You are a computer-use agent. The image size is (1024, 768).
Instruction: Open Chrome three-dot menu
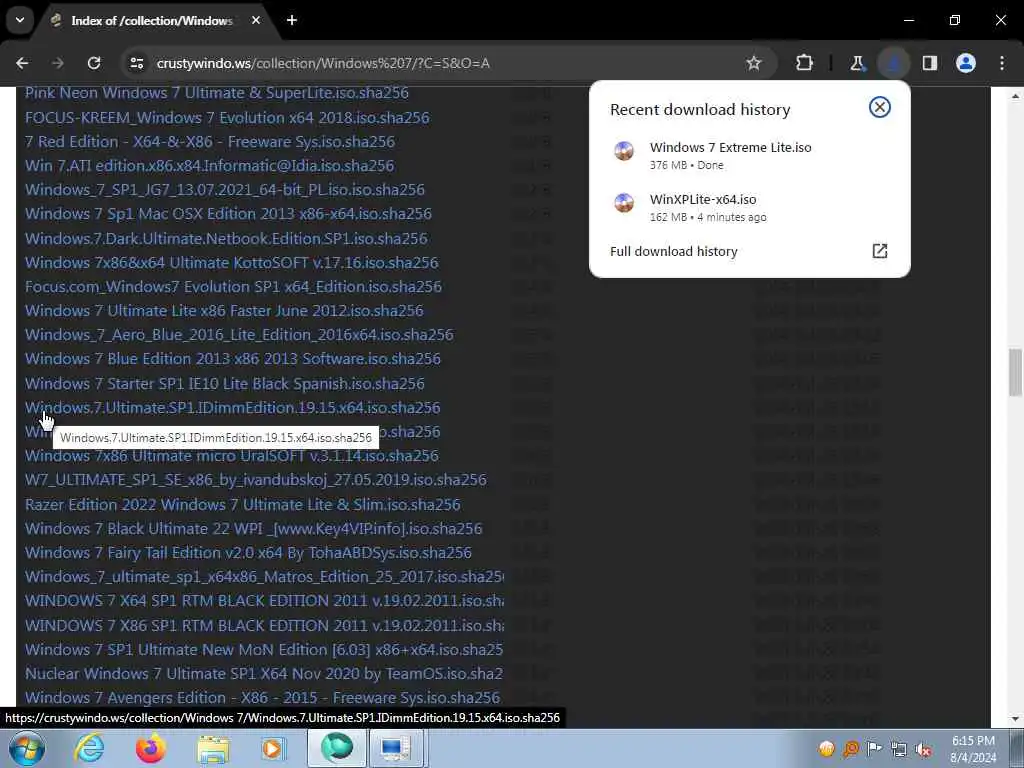1002,63
